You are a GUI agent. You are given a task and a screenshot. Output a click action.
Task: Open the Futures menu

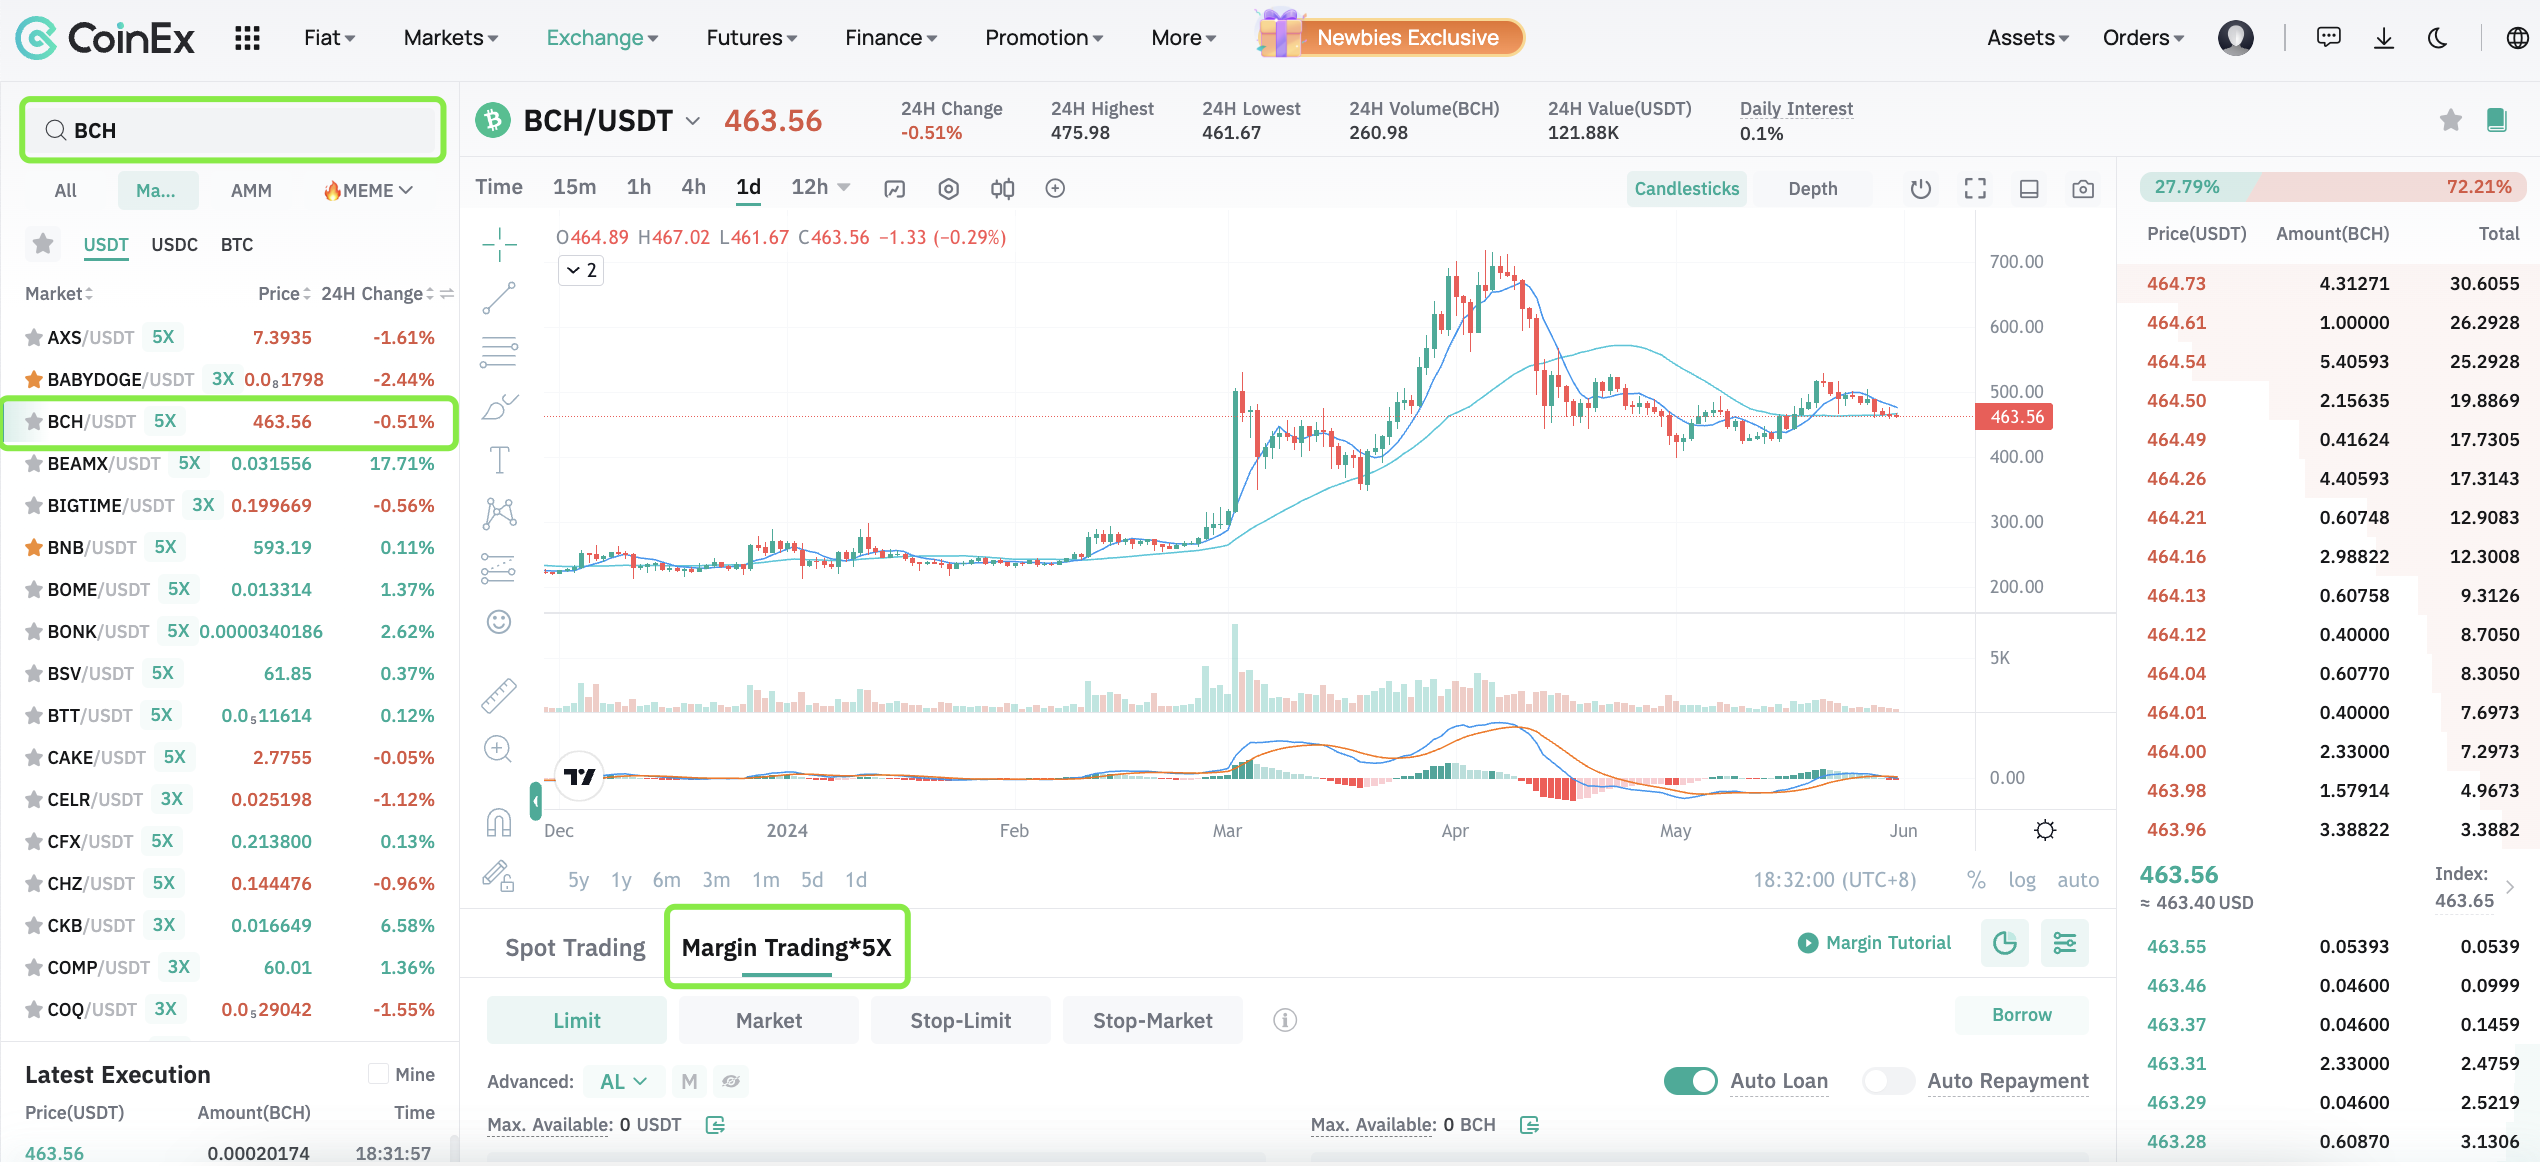[751, 38]
